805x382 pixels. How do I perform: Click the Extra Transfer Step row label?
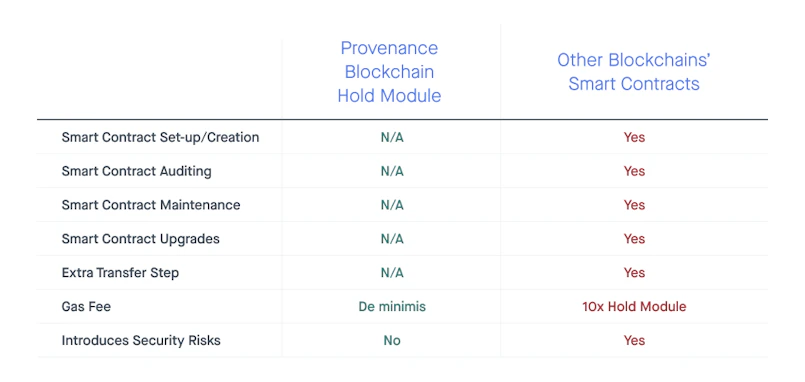(x=120, y=273)
